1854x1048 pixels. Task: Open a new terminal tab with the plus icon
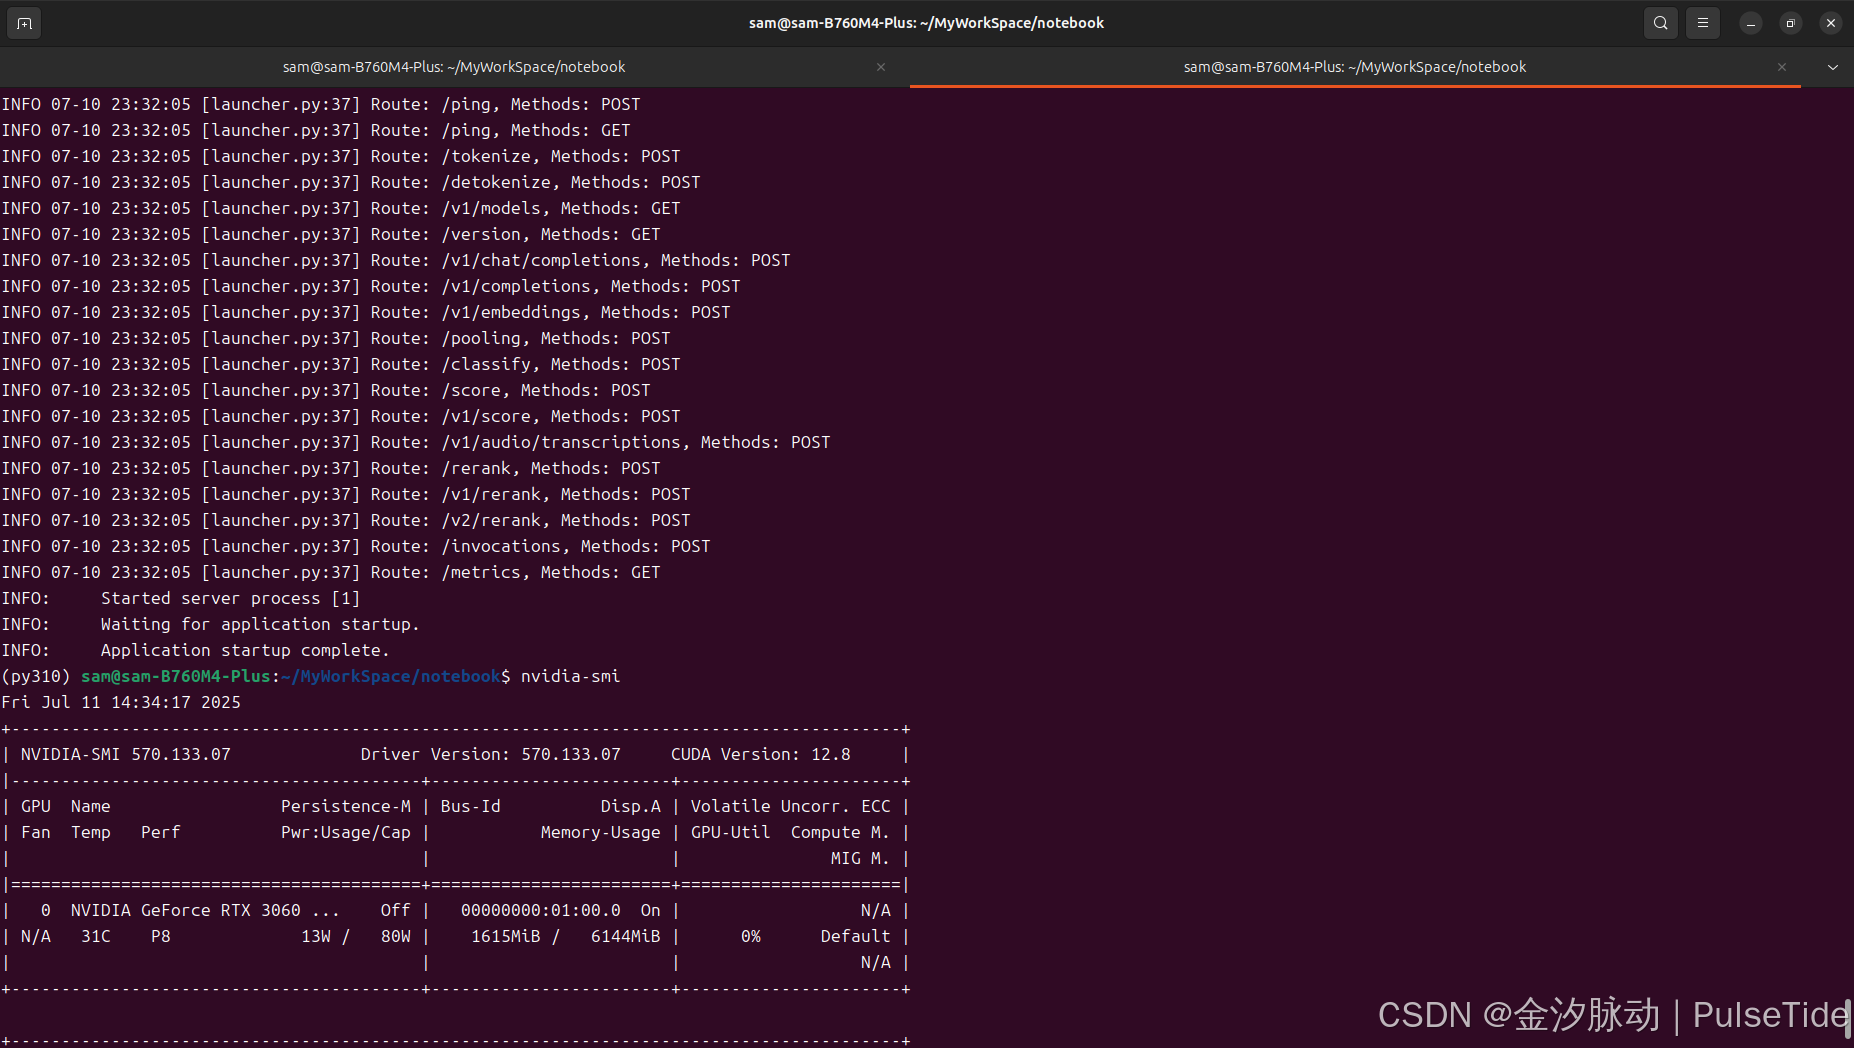pyautogui.click(x=24, y=23)
